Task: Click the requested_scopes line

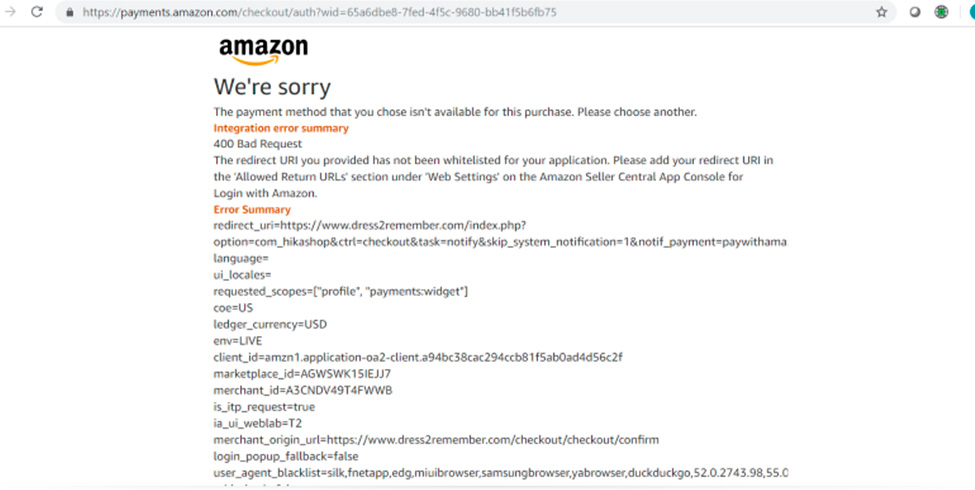Action: click(x=340, y=291)
